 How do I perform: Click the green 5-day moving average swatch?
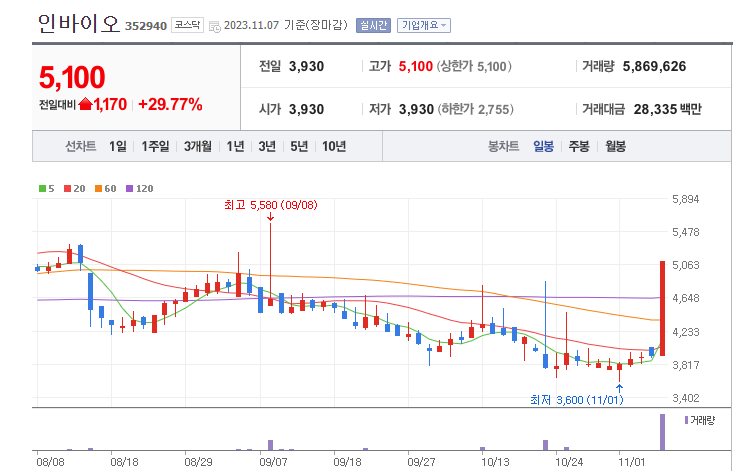point(43,189)
